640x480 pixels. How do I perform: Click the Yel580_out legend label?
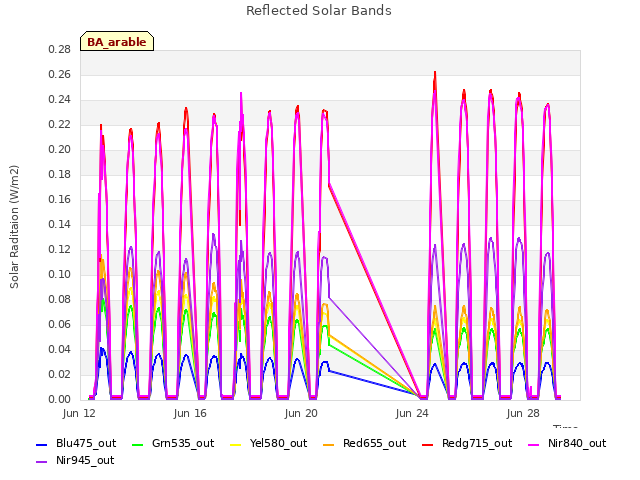point(278,443)
